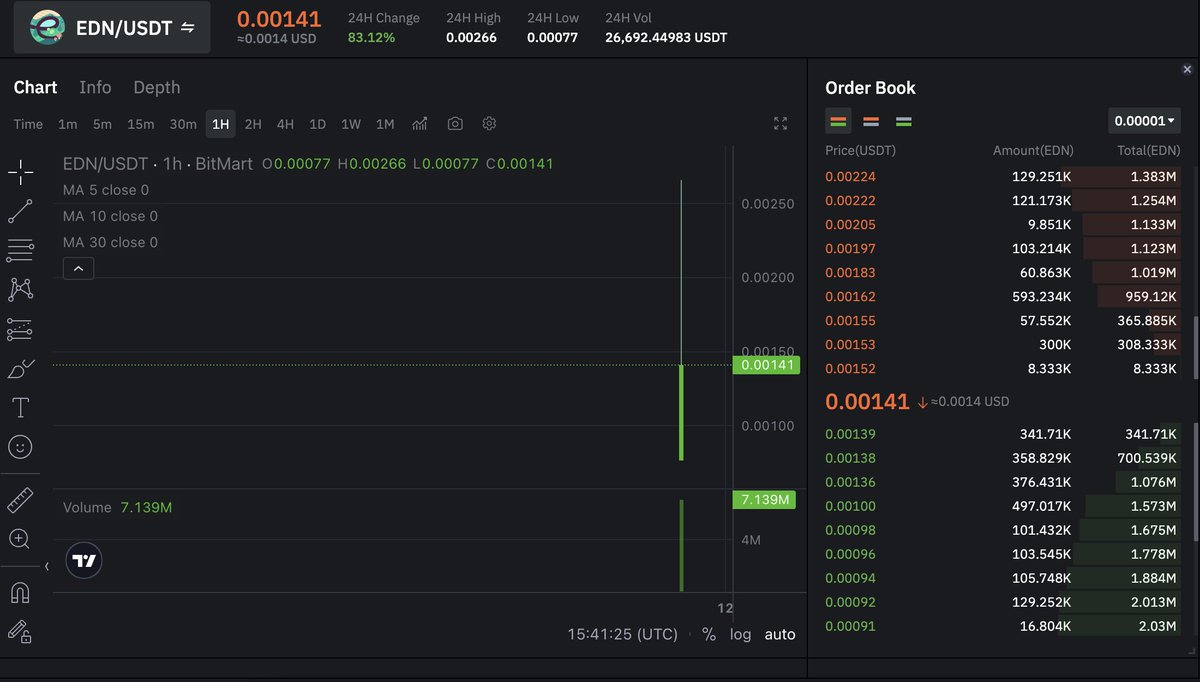Open chart settings gear

pos(489,124)
